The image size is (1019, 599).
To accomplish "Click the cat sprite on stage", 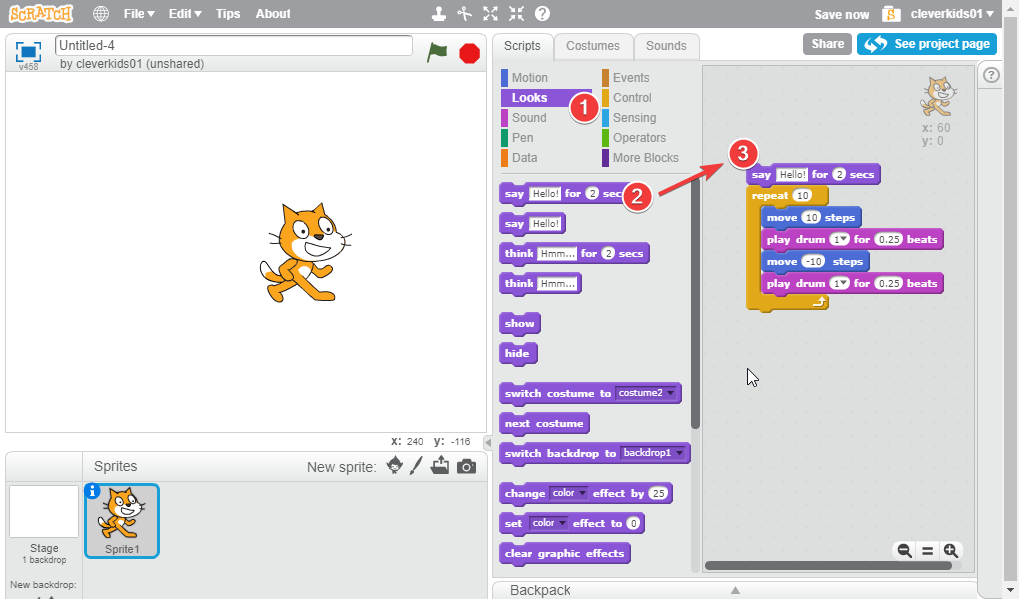I will tap(305, 253).
